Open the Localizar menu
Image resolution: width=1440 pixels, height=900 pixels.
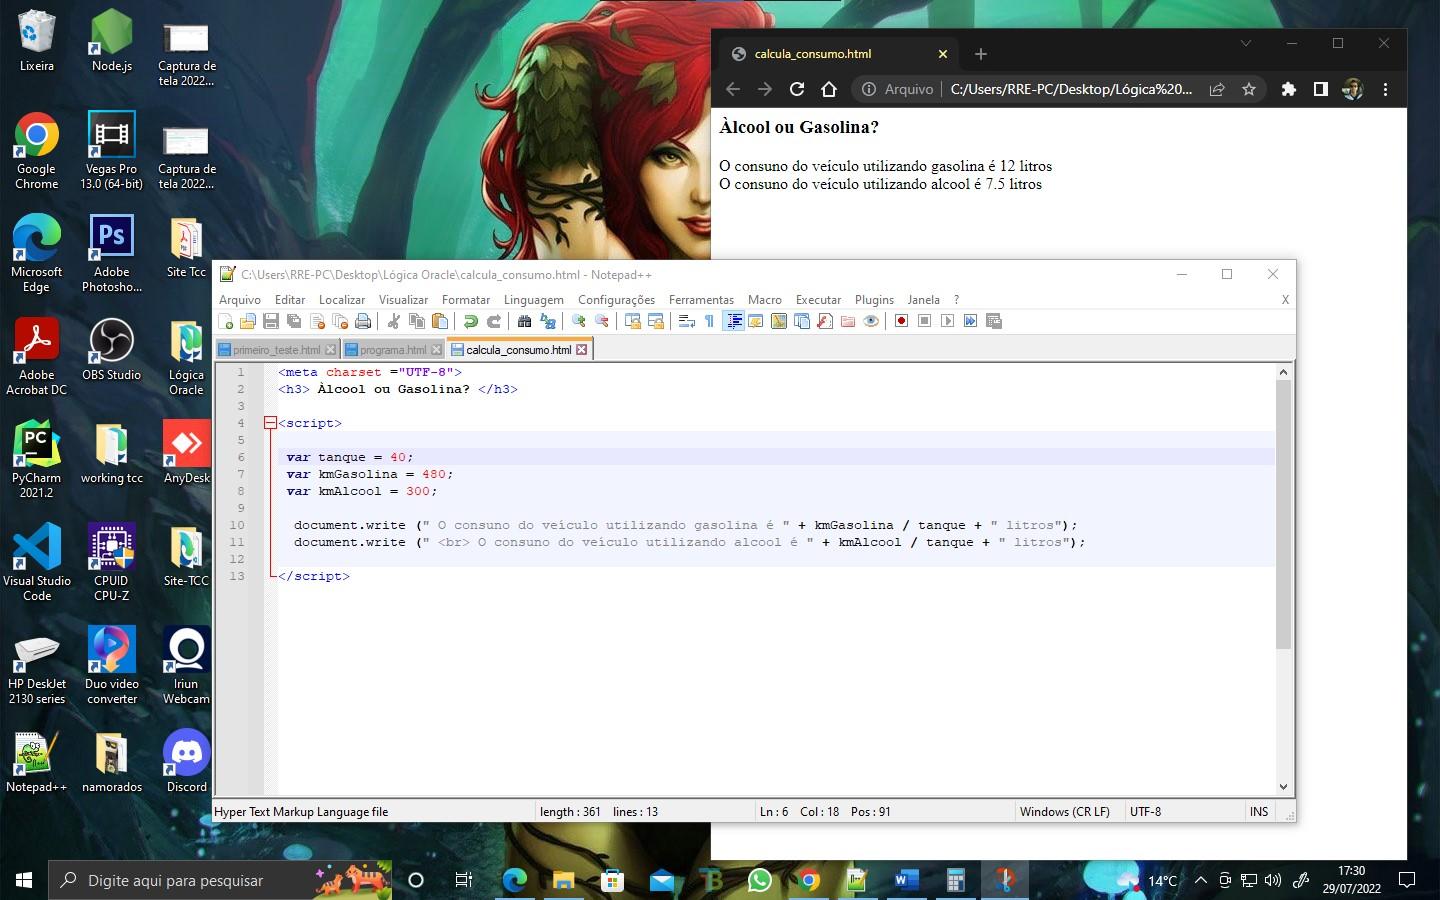342,300
